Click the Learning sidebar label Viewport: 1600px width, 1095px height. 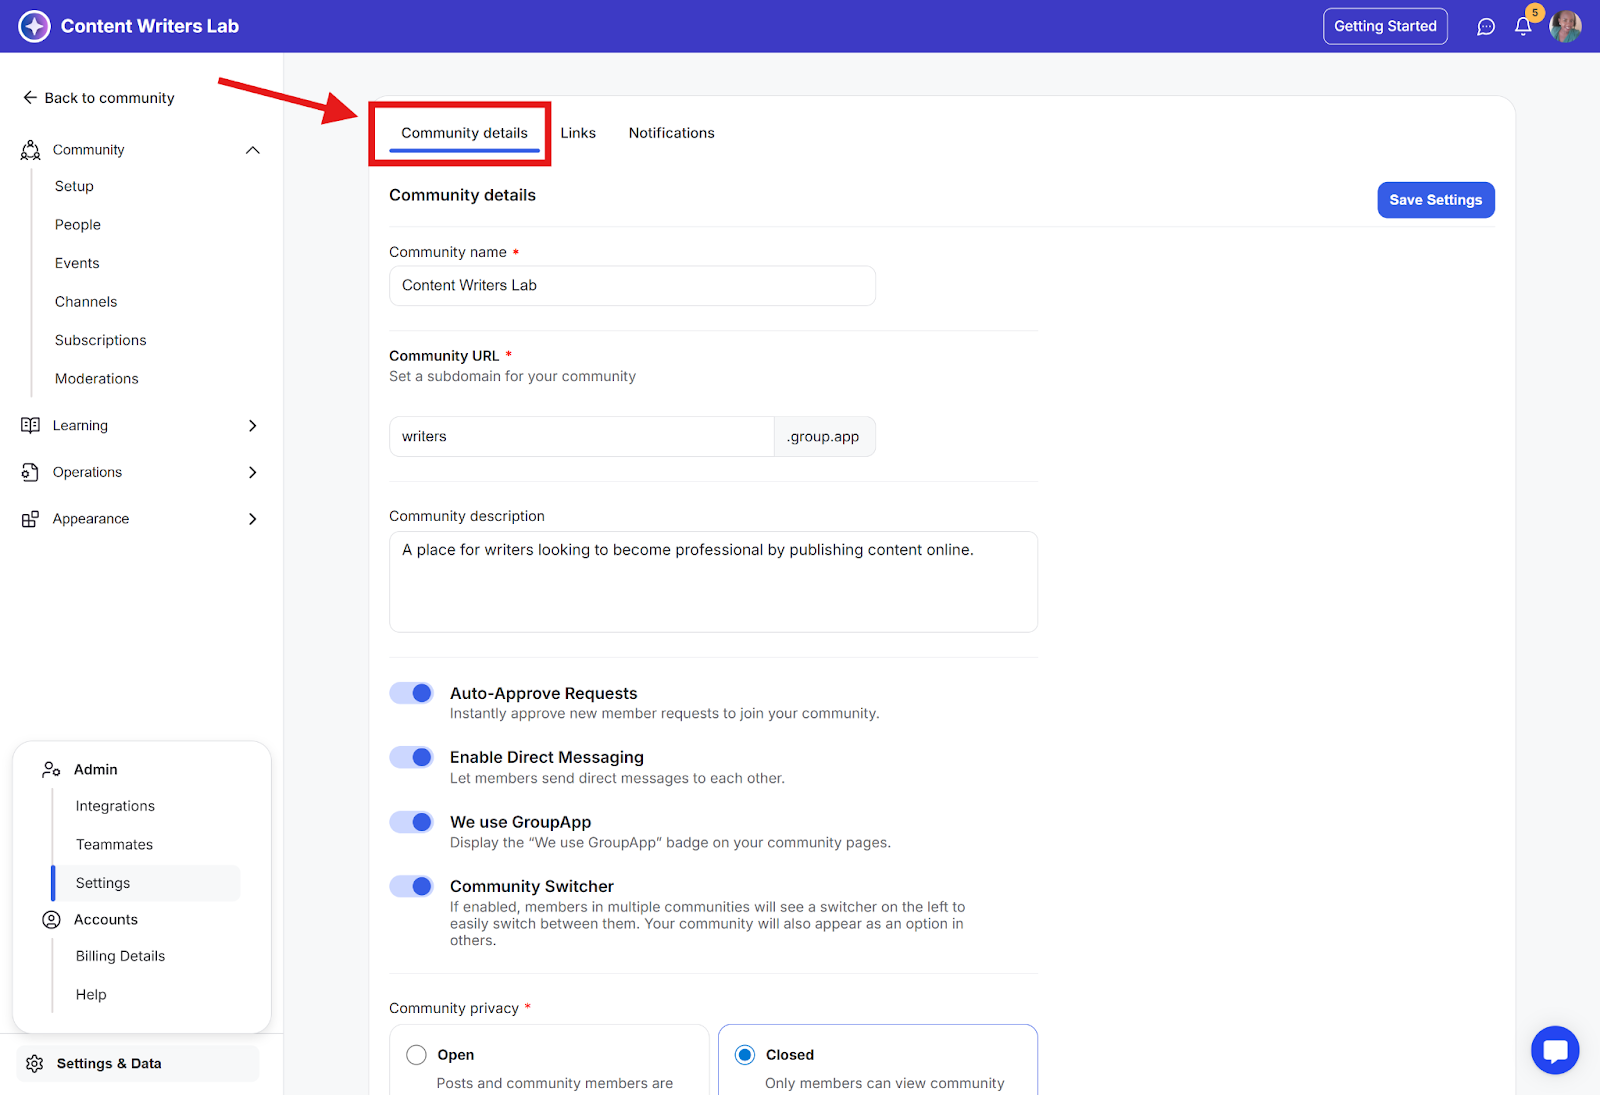pyautogui.click(x=80, y=426)
